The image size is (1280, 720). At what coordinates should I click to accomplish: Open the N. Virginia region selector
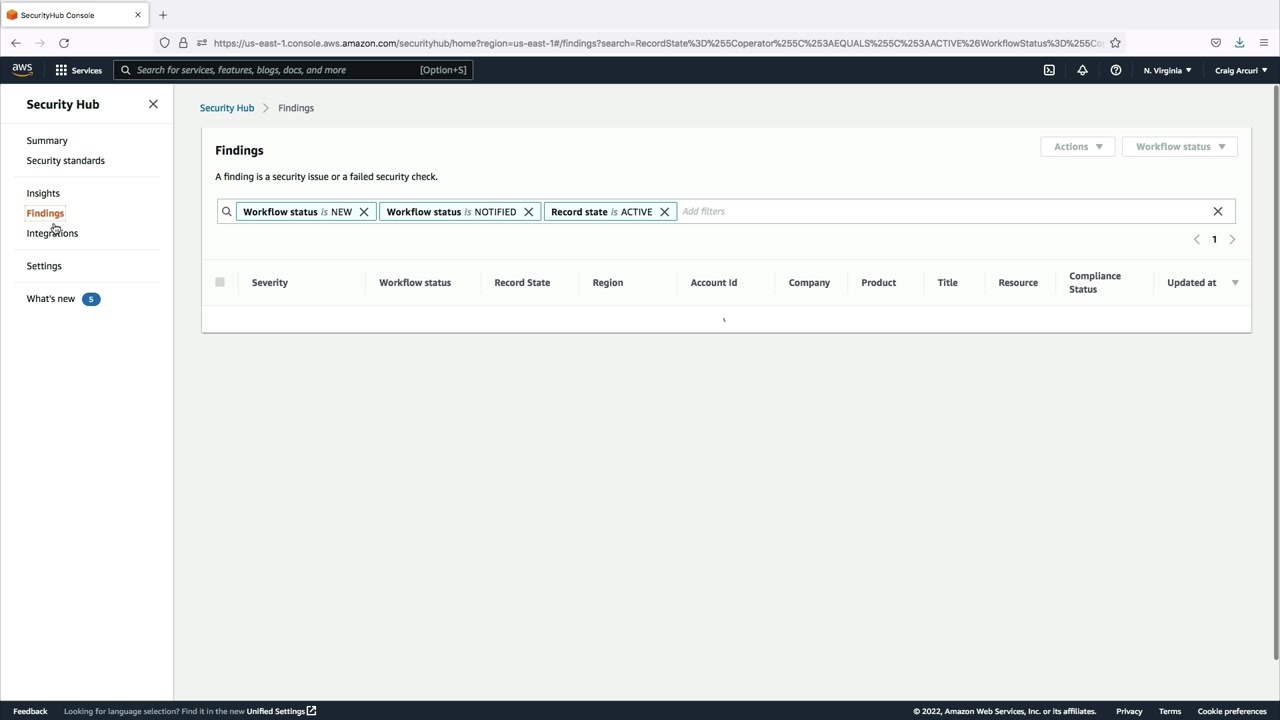(x=1167, y=70)
